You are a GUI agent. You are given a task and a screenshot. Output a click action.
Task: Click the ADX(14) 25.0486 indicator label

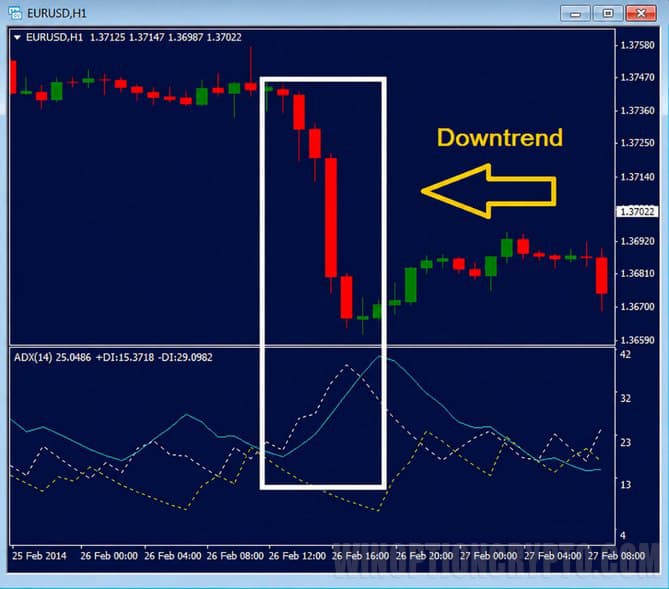[x=52, y=357]
